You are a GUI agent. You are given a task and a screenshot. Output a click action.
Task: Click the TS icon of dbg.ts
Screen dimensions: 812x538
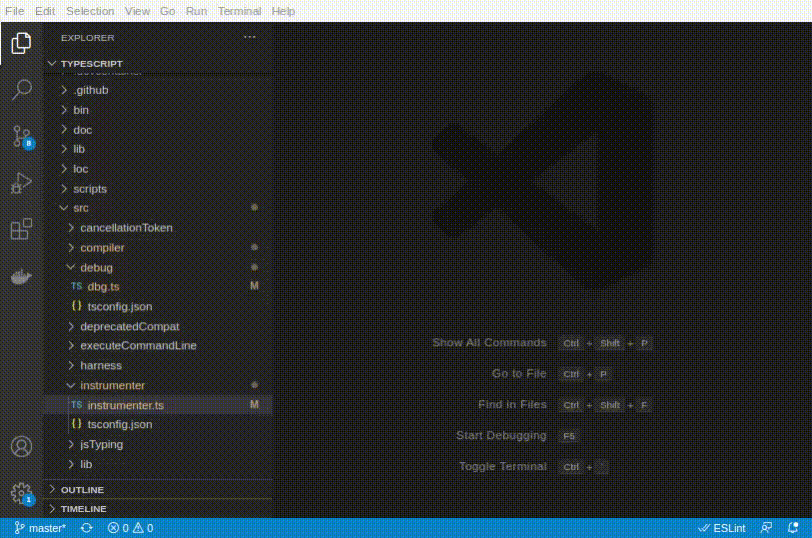(x=77, y=286)
